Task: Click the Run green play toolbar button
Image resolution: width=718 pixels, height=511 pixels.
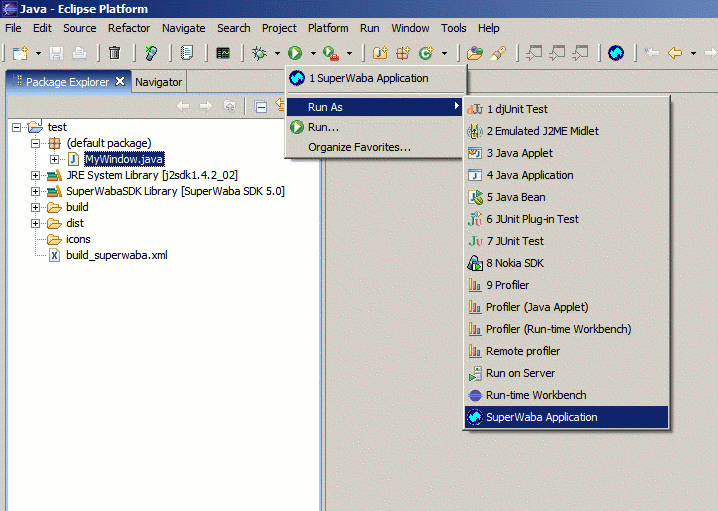Action: [x=295, y=53]
